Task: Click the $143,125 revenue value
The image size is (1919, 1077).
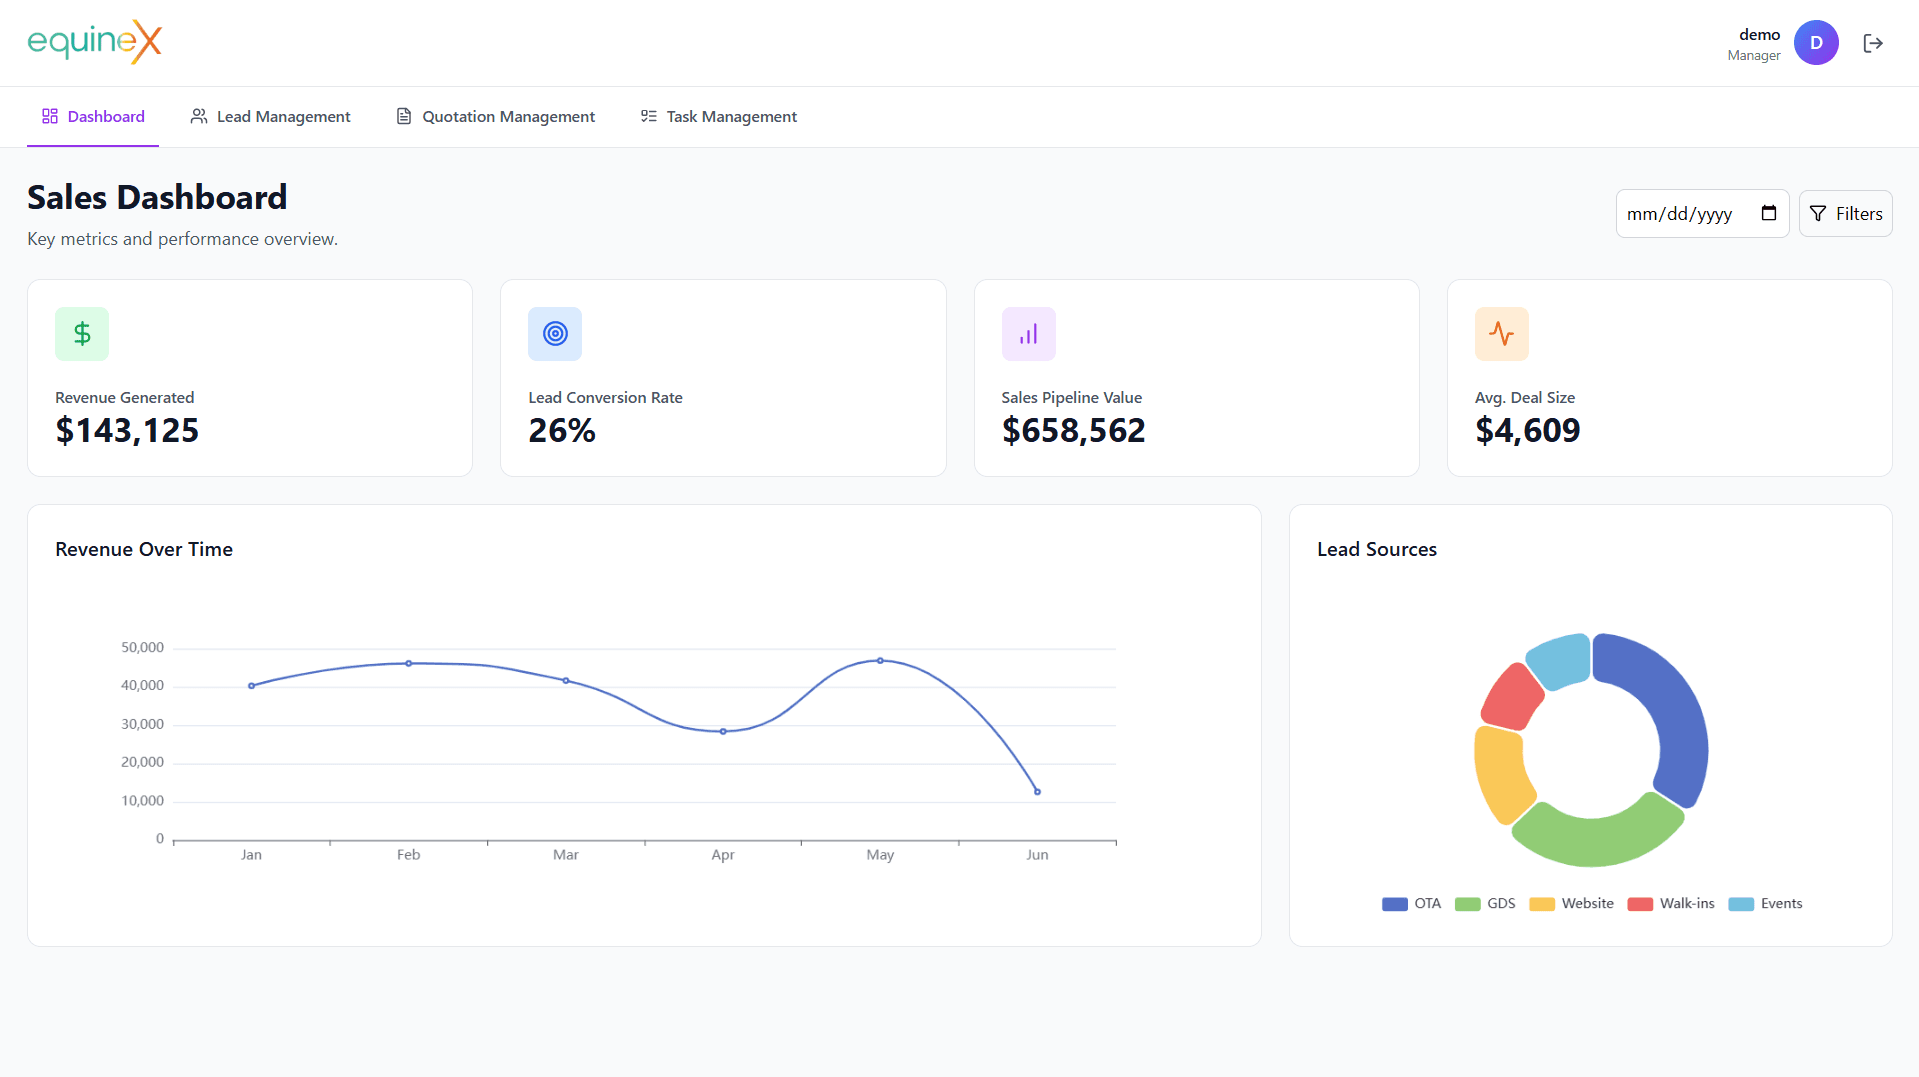Action: [127, 430]
